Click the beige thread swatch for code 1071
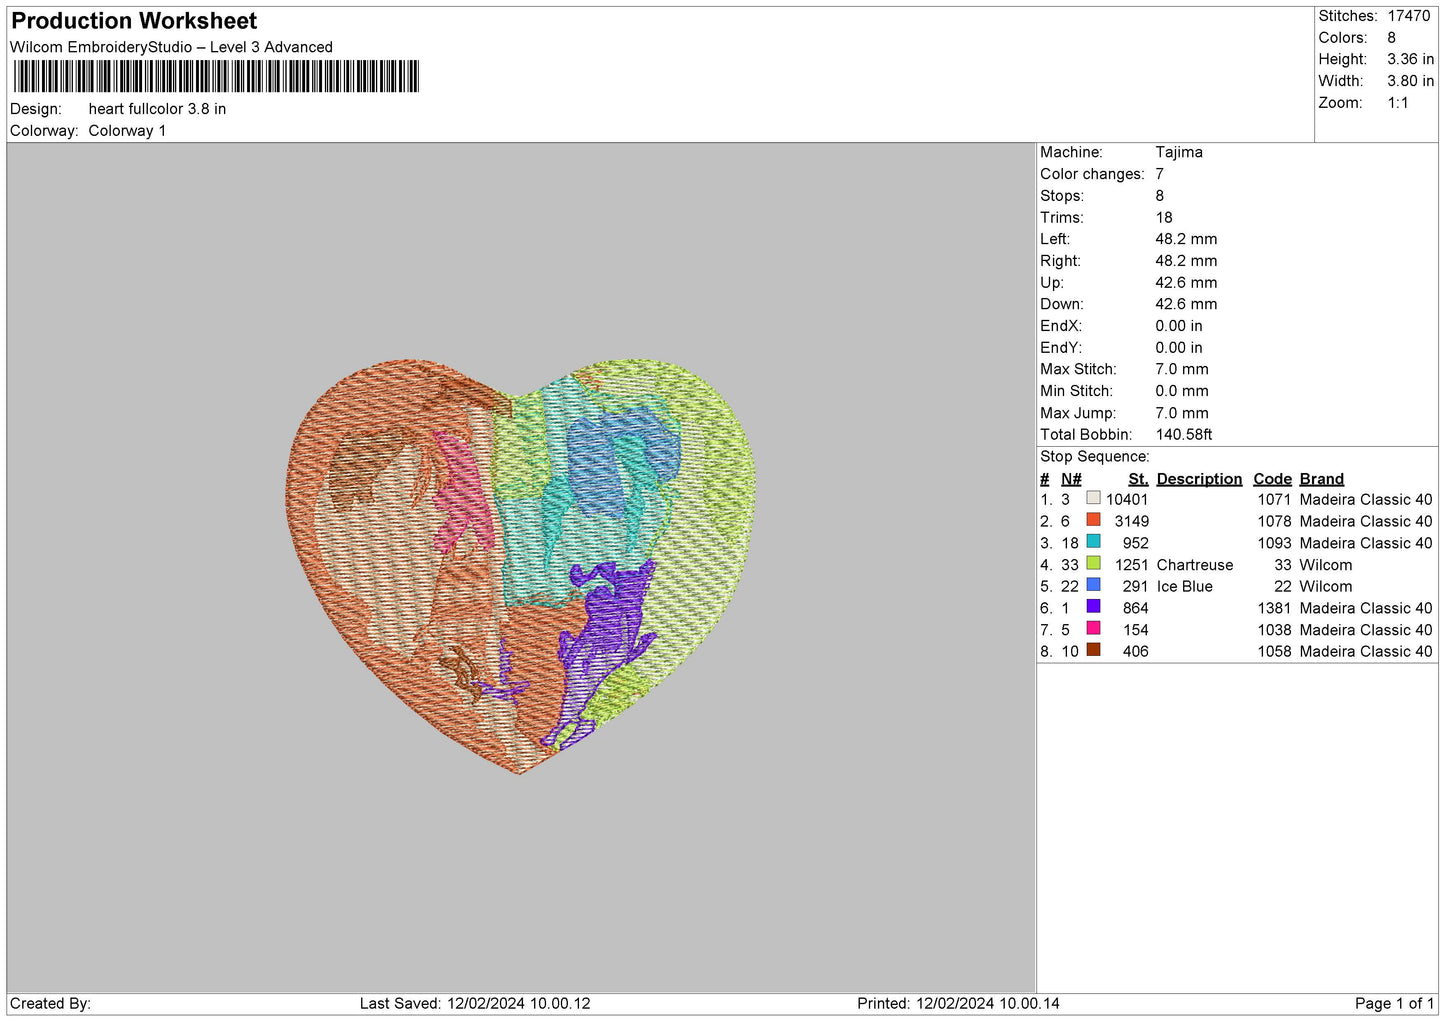Viewport: 1445px width, 1021px height. tap(1093, 498)
